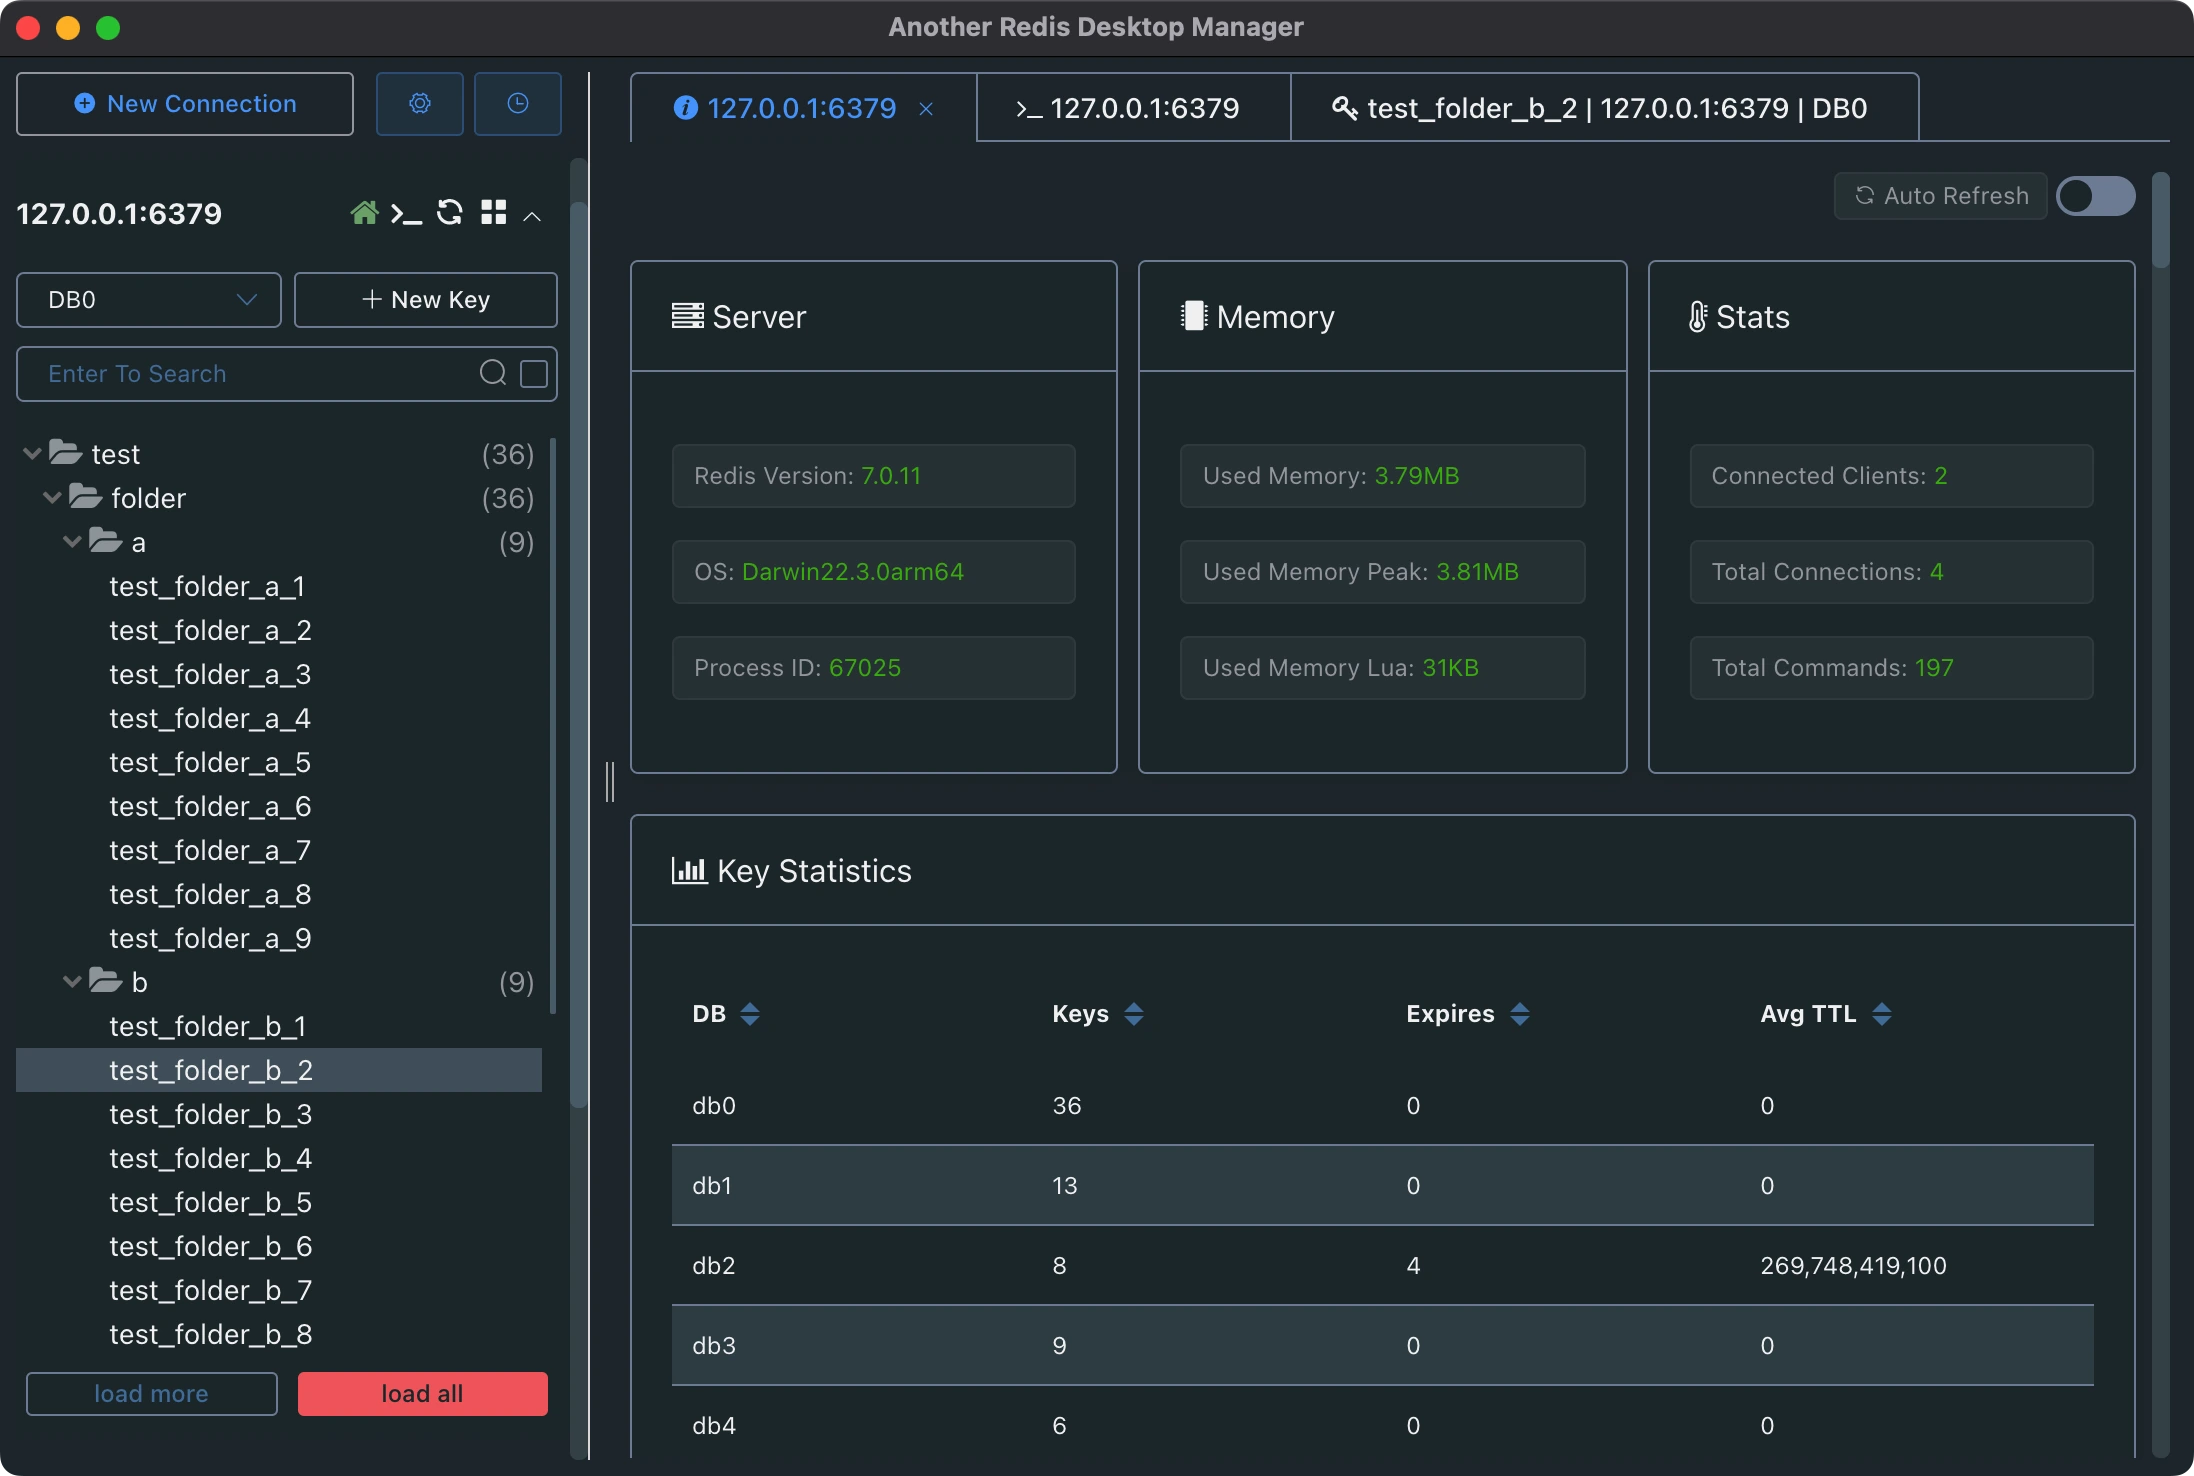Image resolution: width=2194 pixels, height=1476 pixels.
Task: Open the settings gear icon
Action: coord(420,104)
